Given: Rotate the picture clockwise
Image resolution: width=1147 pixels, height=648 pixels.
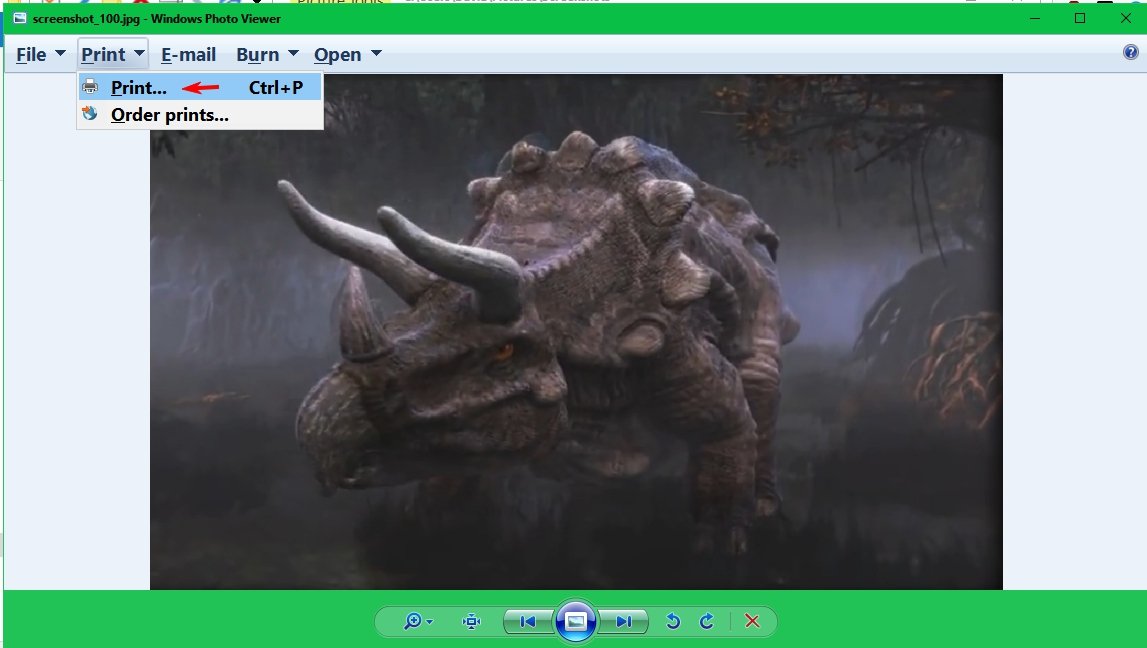Looking at the screenshot, I should coord(707,622).
